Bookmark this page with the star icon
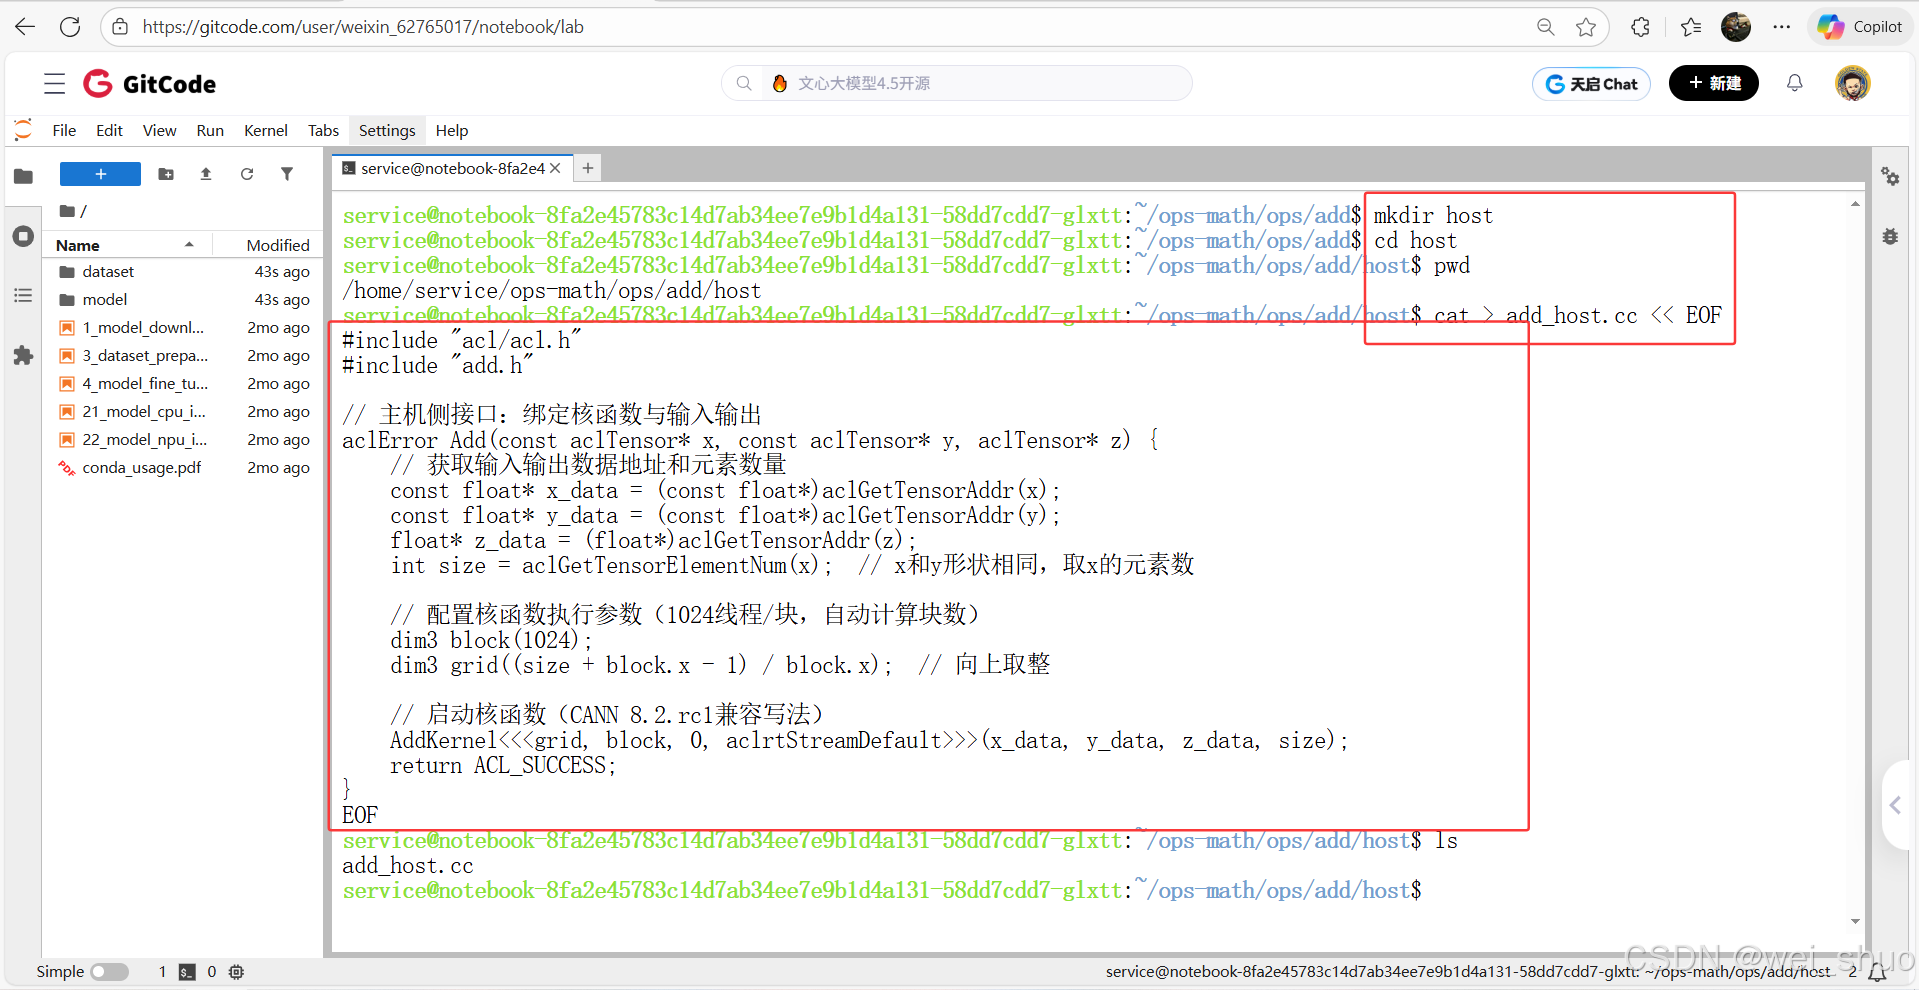 tap(1586, 27)
